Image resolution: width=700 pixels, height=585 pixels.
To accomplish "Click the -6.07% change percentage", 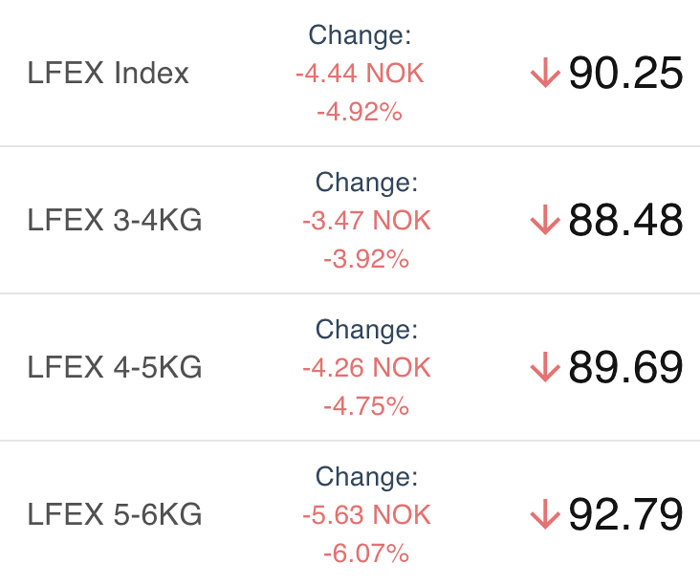I will tap(367, 554).
